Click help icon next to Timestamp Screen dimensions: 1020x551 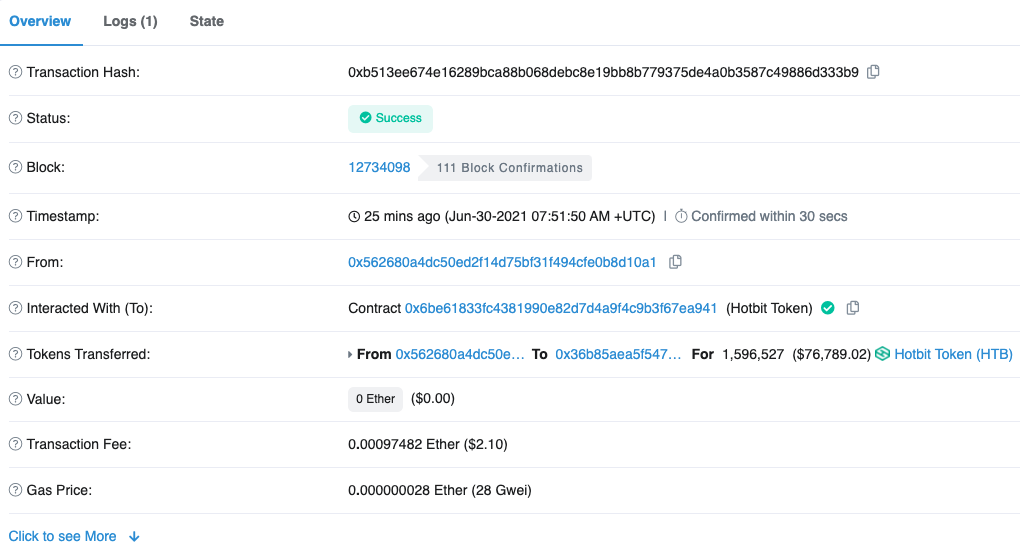[15, 216]
